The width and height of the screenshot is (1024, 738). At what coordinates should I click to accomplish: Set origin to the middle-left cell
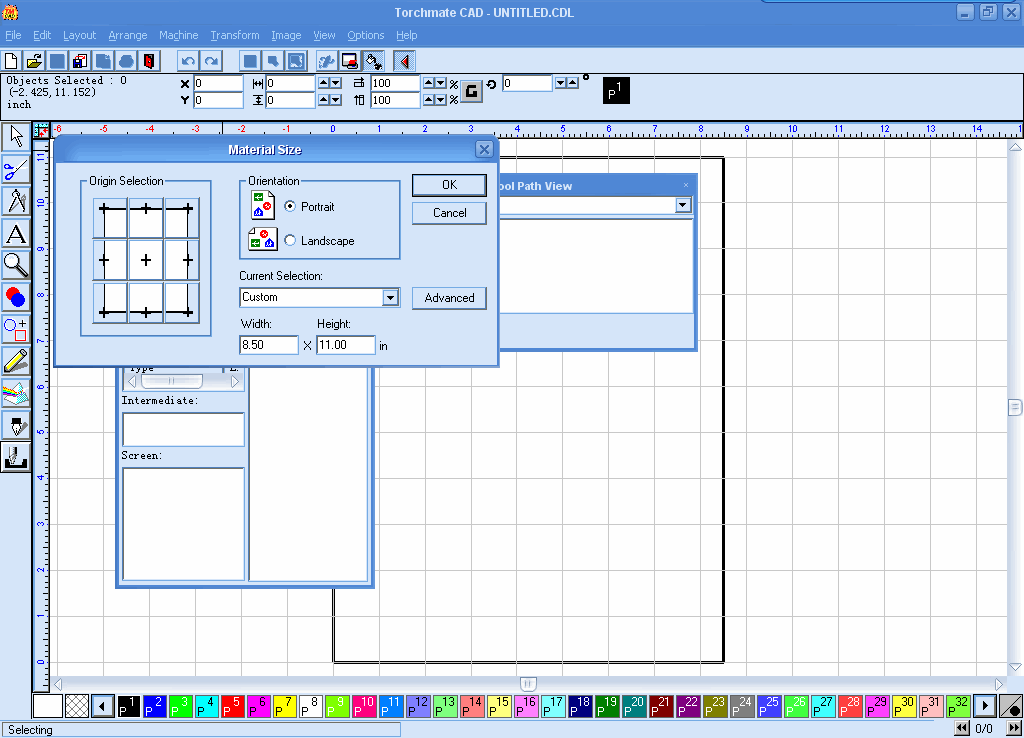[110, 260]
